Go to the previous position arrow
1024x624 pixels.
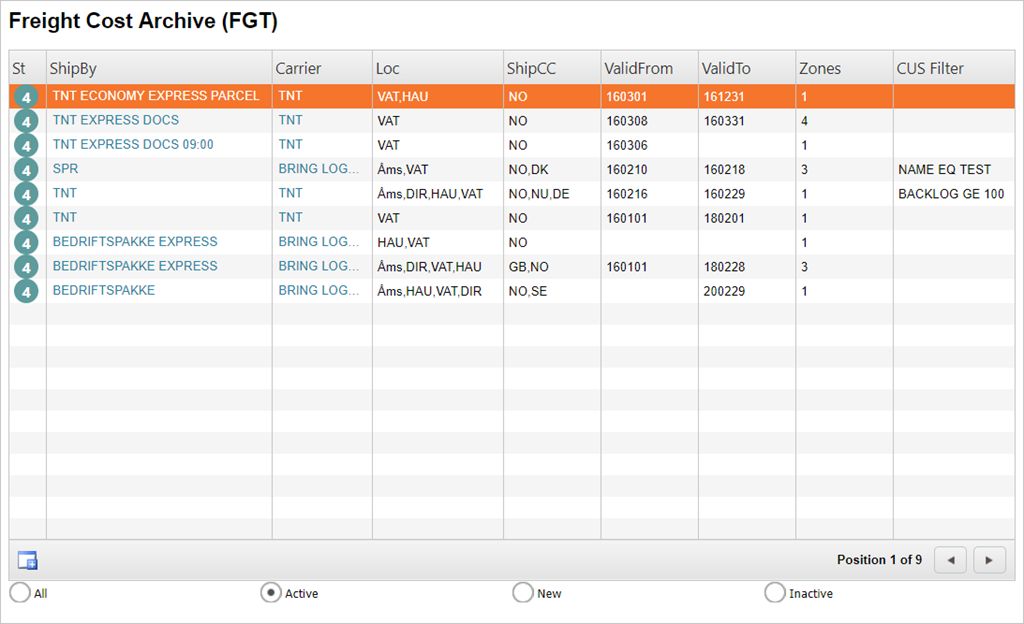click(950, 560)
